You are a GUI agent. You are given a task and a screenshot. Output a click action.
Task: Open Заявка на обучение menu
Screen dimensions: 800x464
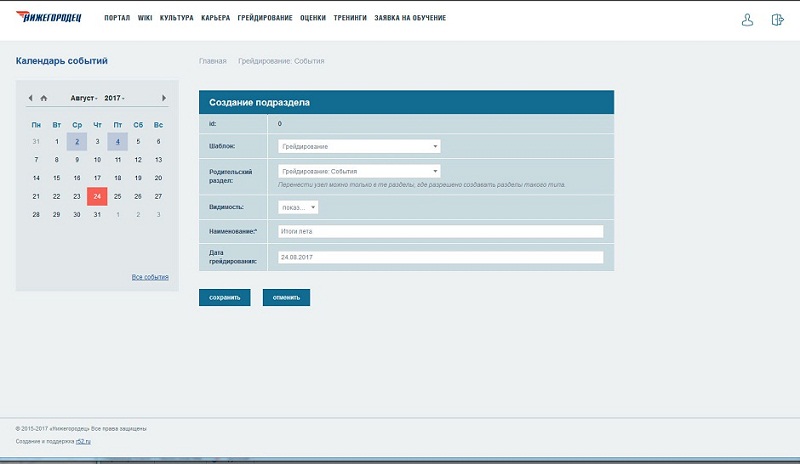410,18
